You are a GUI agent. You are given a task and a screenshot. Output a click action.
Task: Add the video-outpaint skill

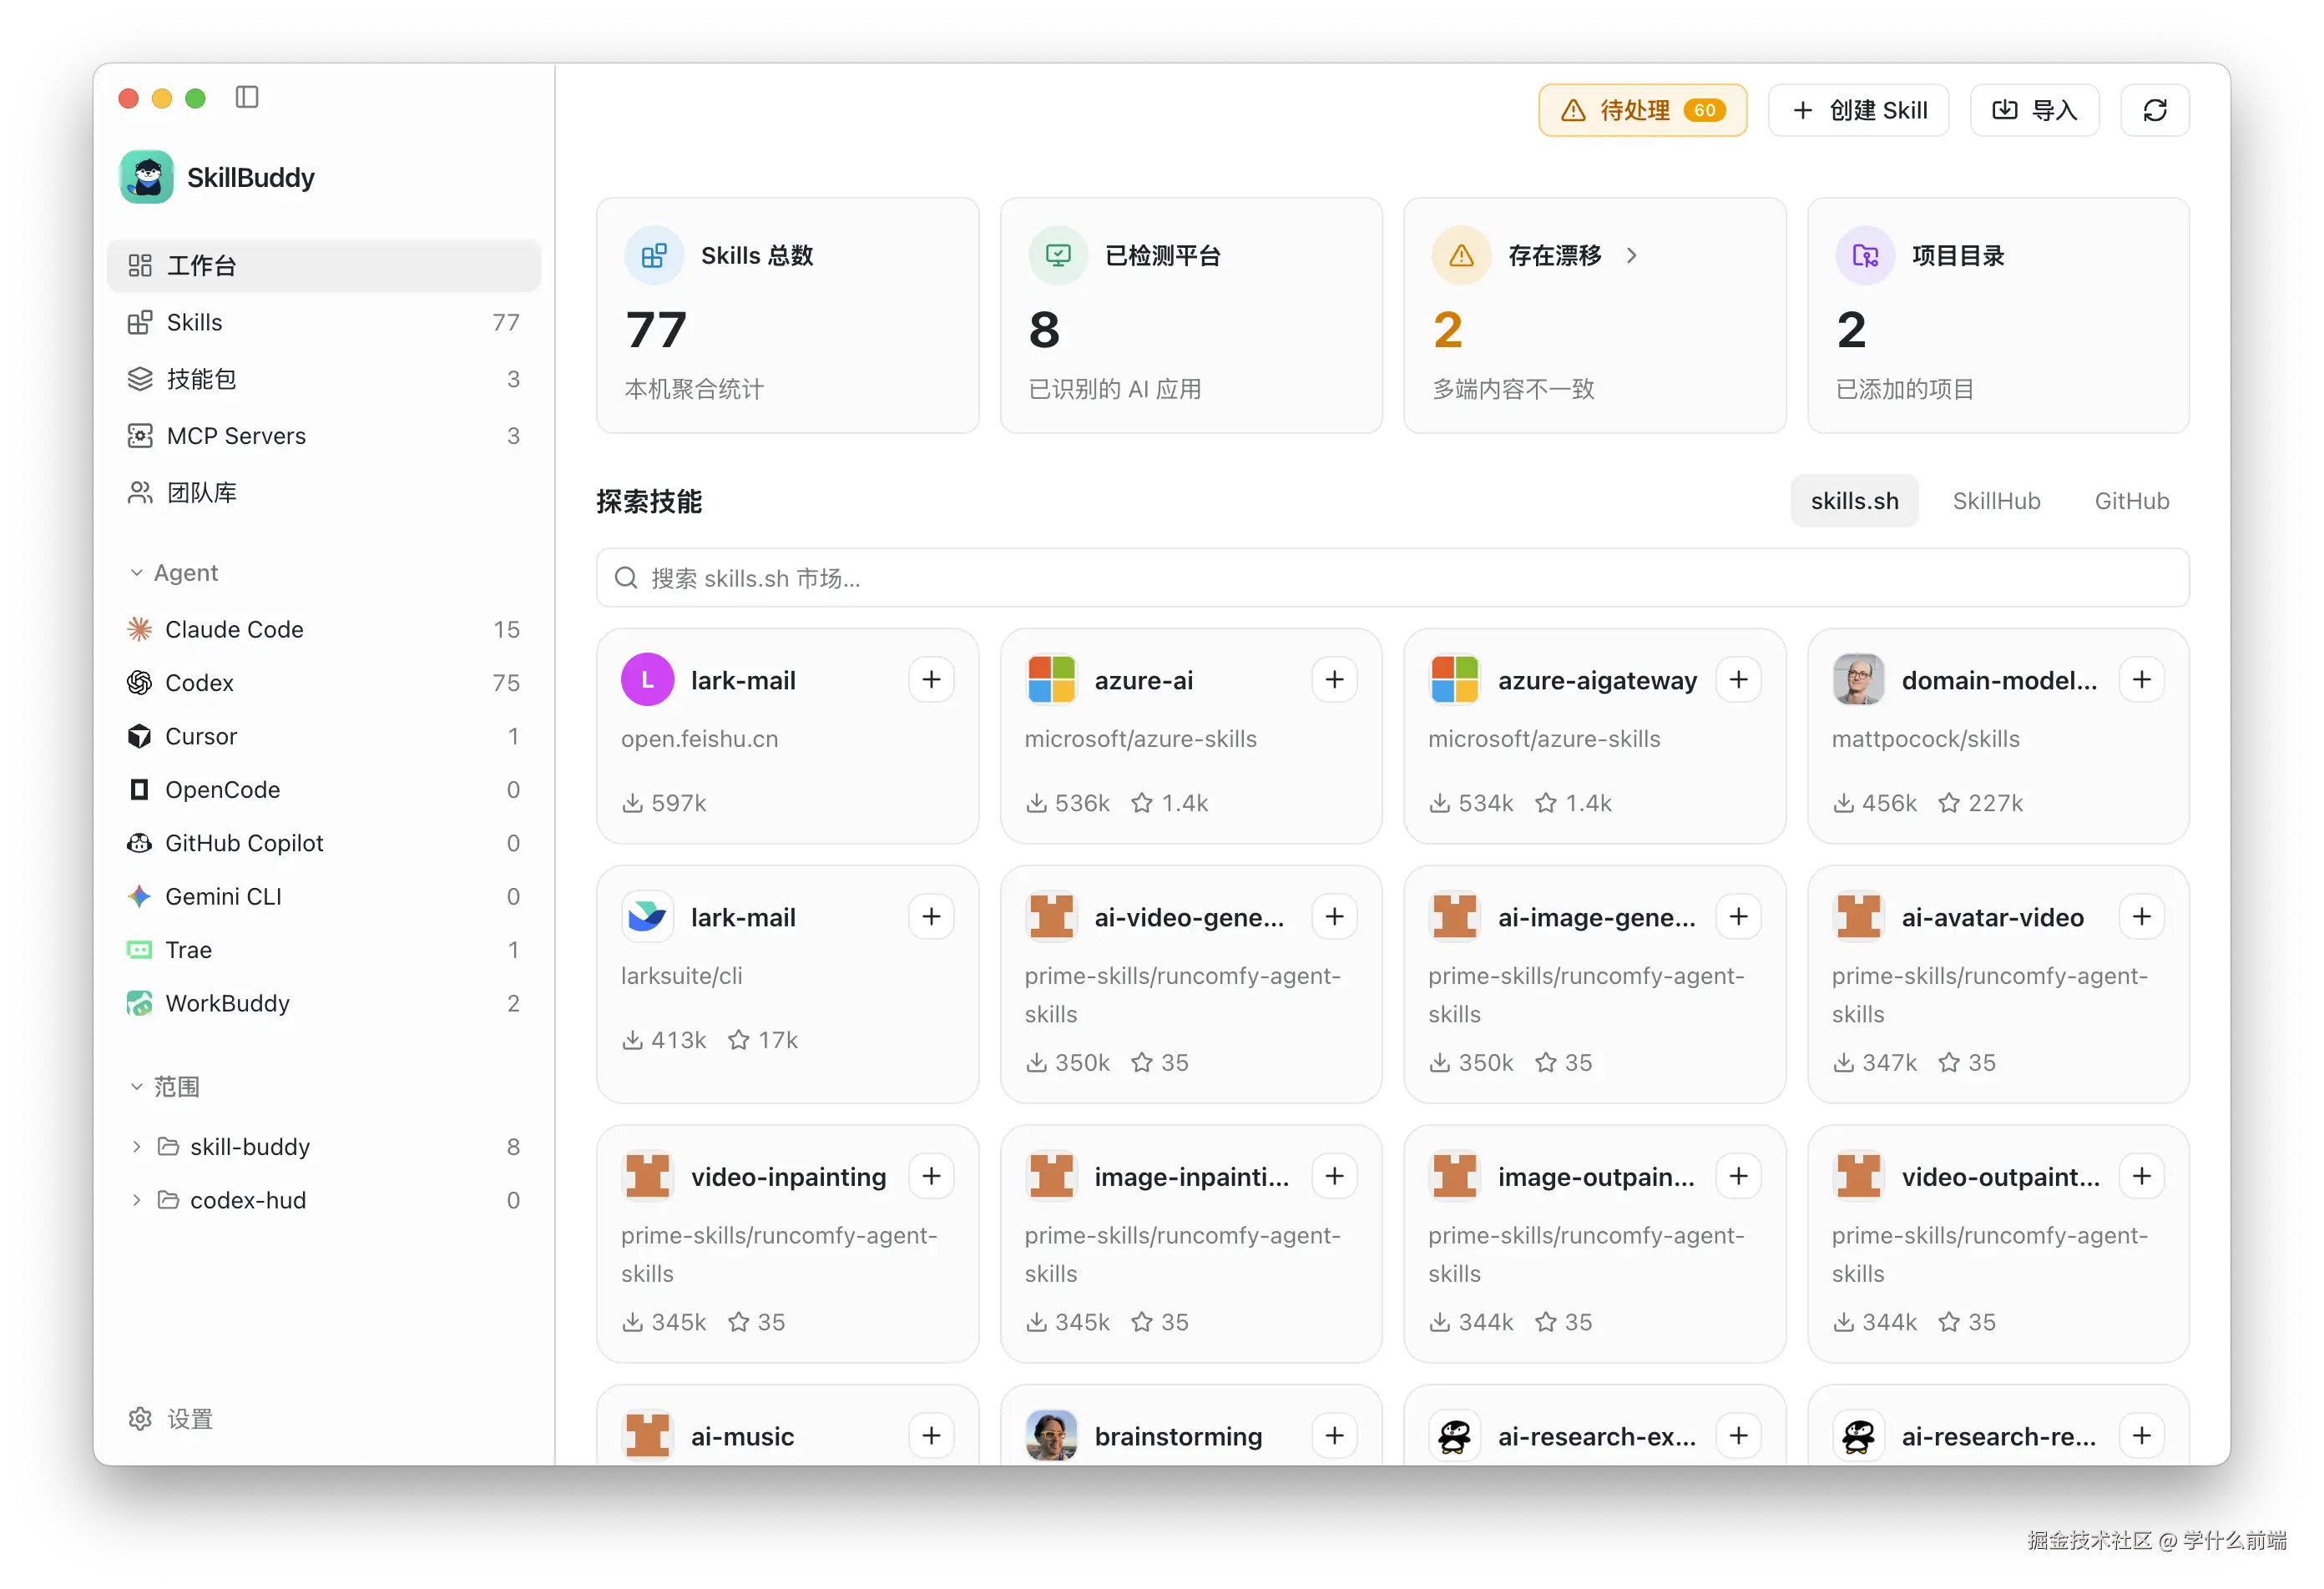tap(2141, 1176)
